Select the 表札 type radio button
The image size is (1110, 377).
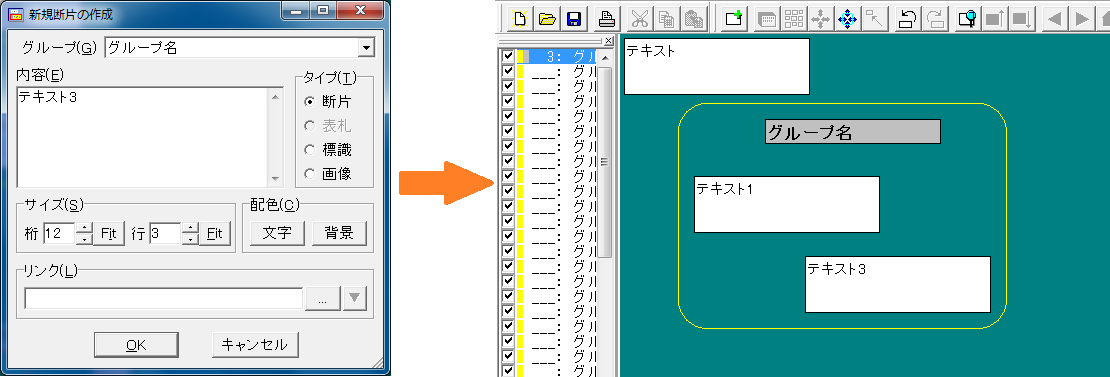[309, 126]
